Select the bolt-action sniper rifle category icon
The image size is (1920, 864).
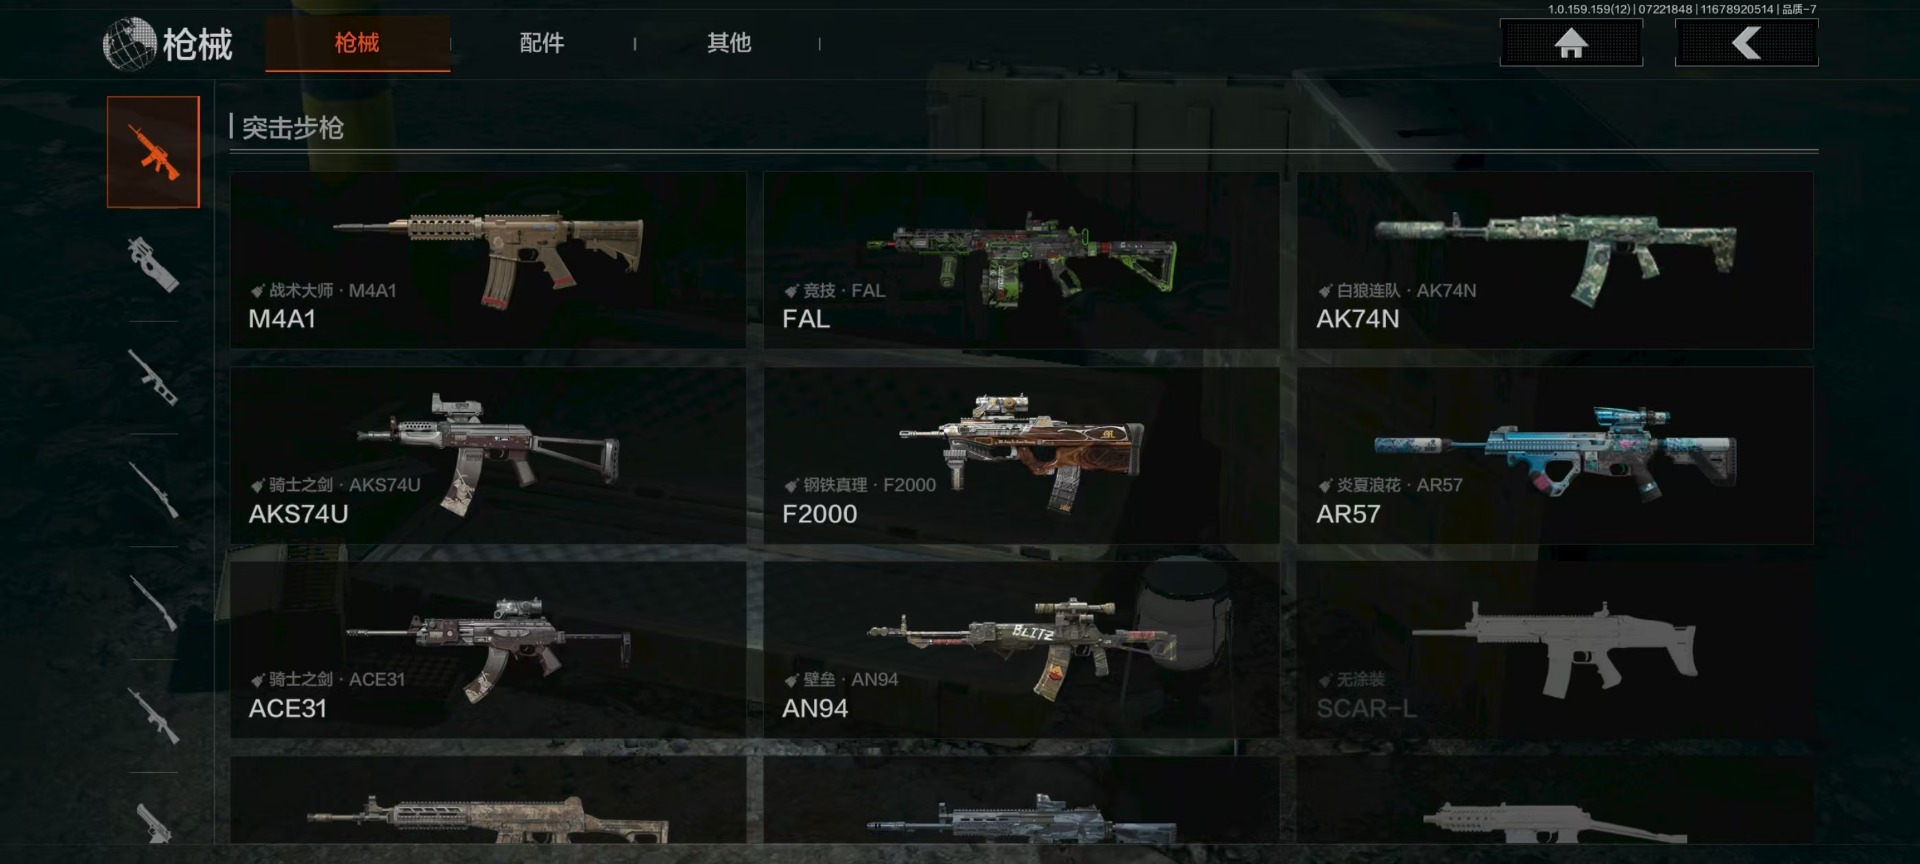[153, 491]
